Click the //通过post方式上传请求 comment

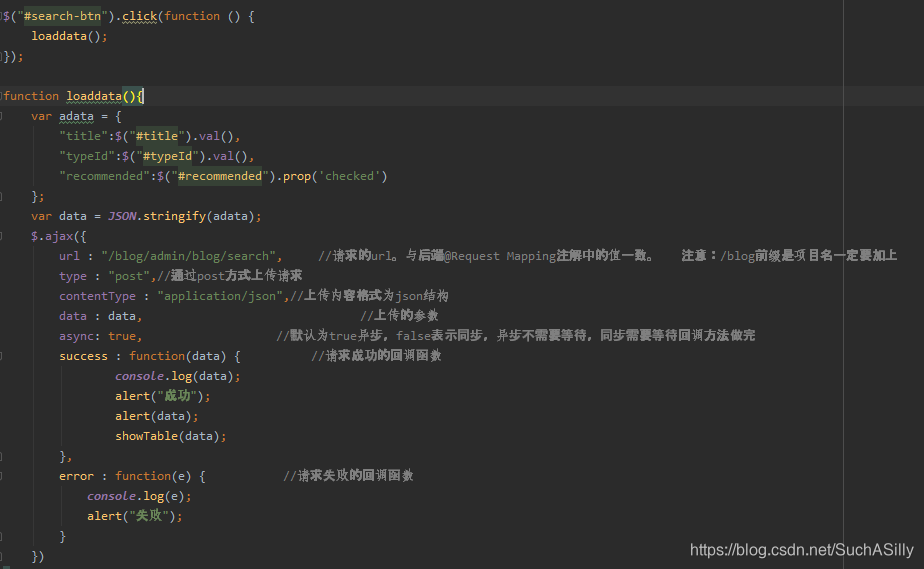pyautogui.click(x=229, y=276)
